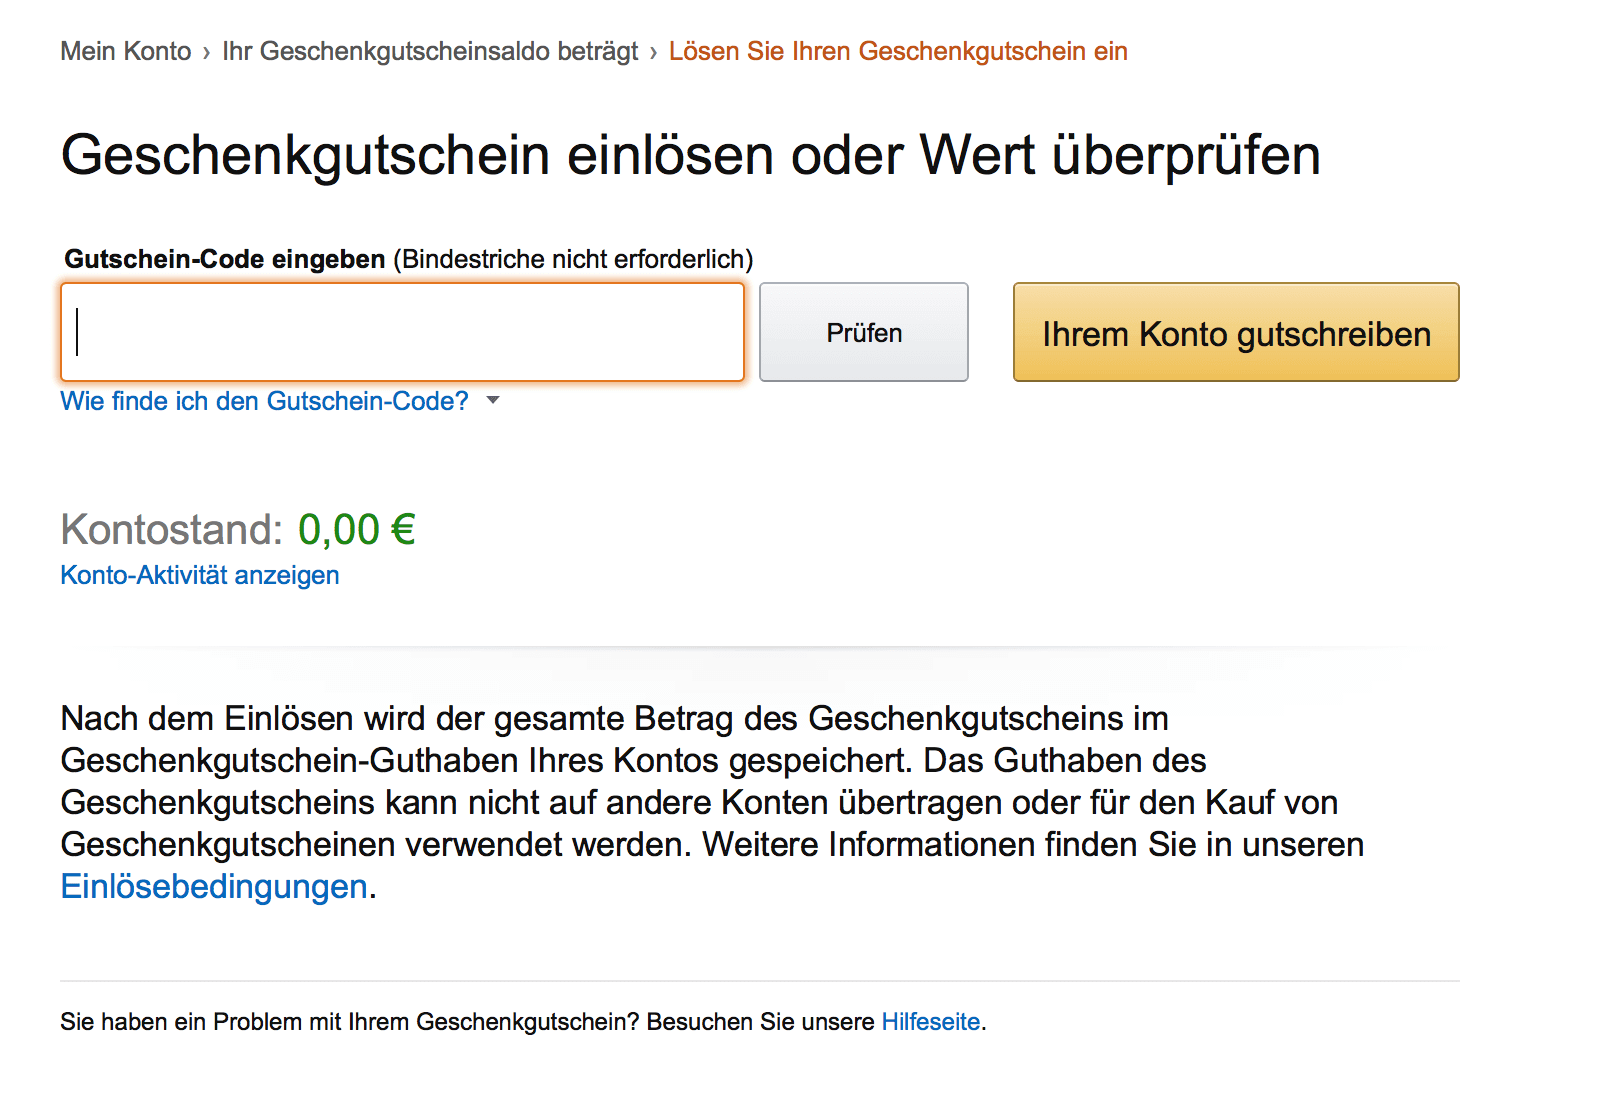Visit the Hilfeseite link
The width and height of the screenshot is (1614, 1106).
(x=931, y=1022)
